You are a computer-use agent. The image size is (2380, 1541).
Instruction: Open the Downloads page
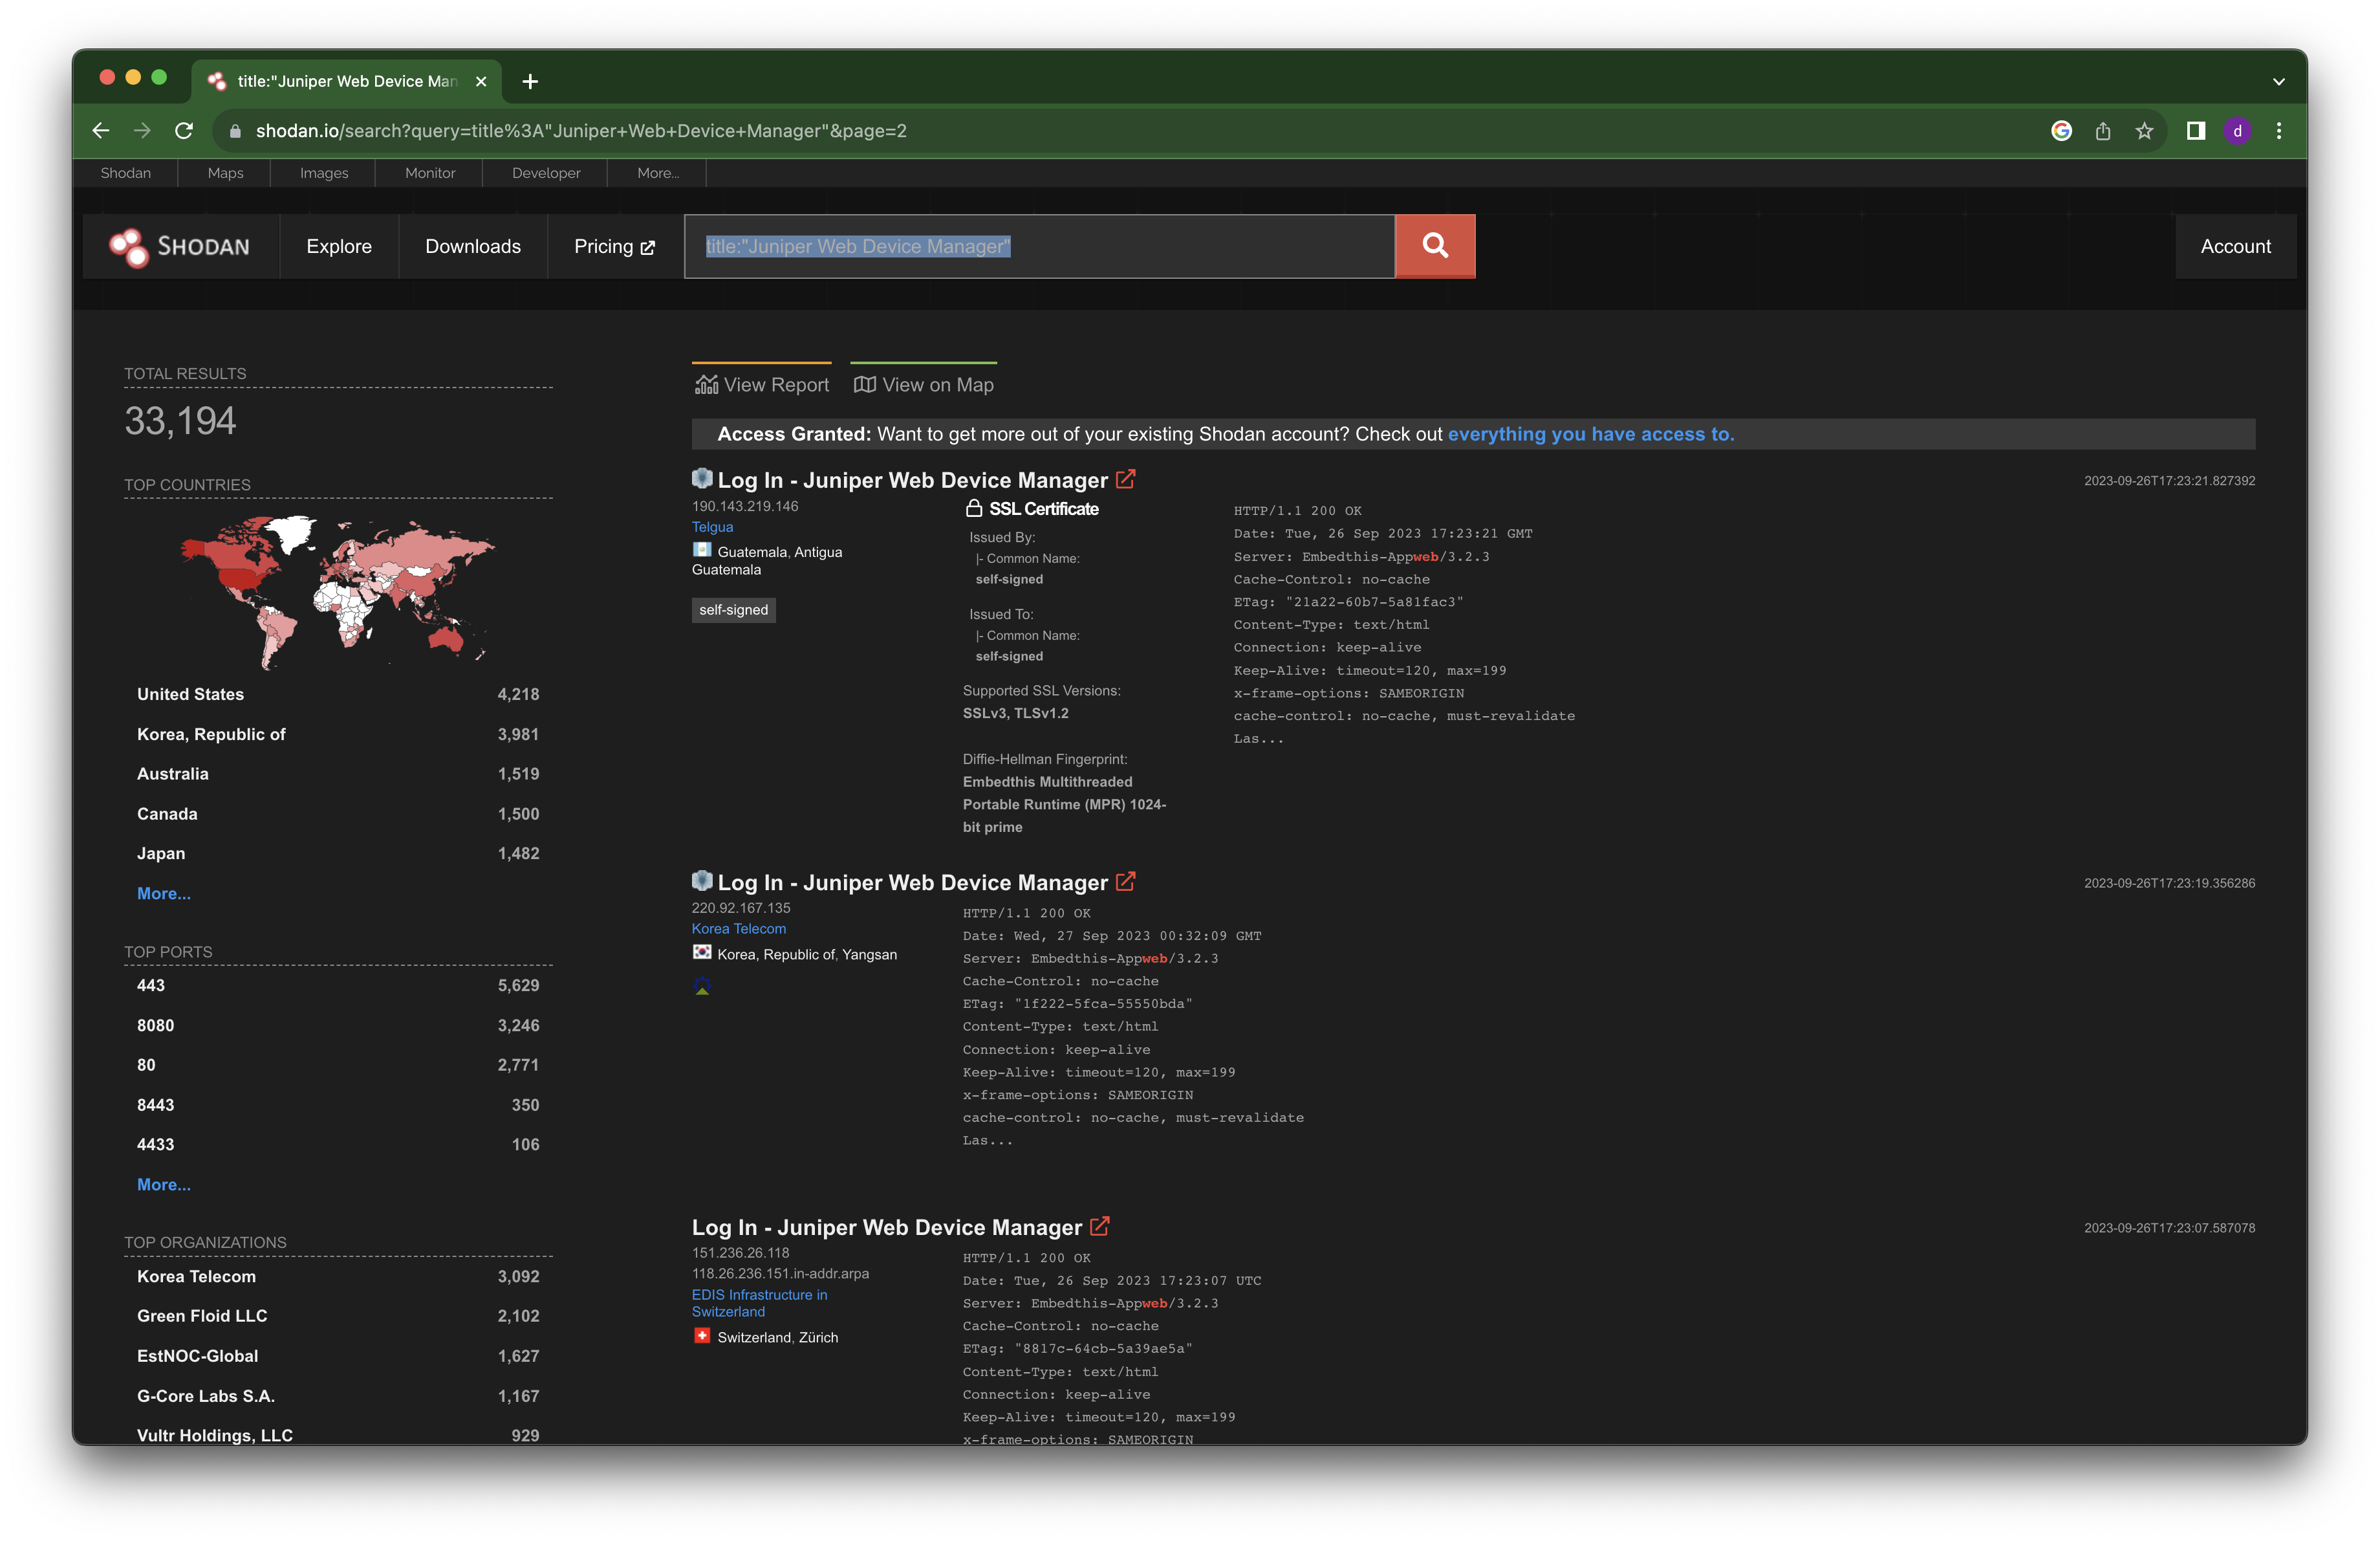473,247
